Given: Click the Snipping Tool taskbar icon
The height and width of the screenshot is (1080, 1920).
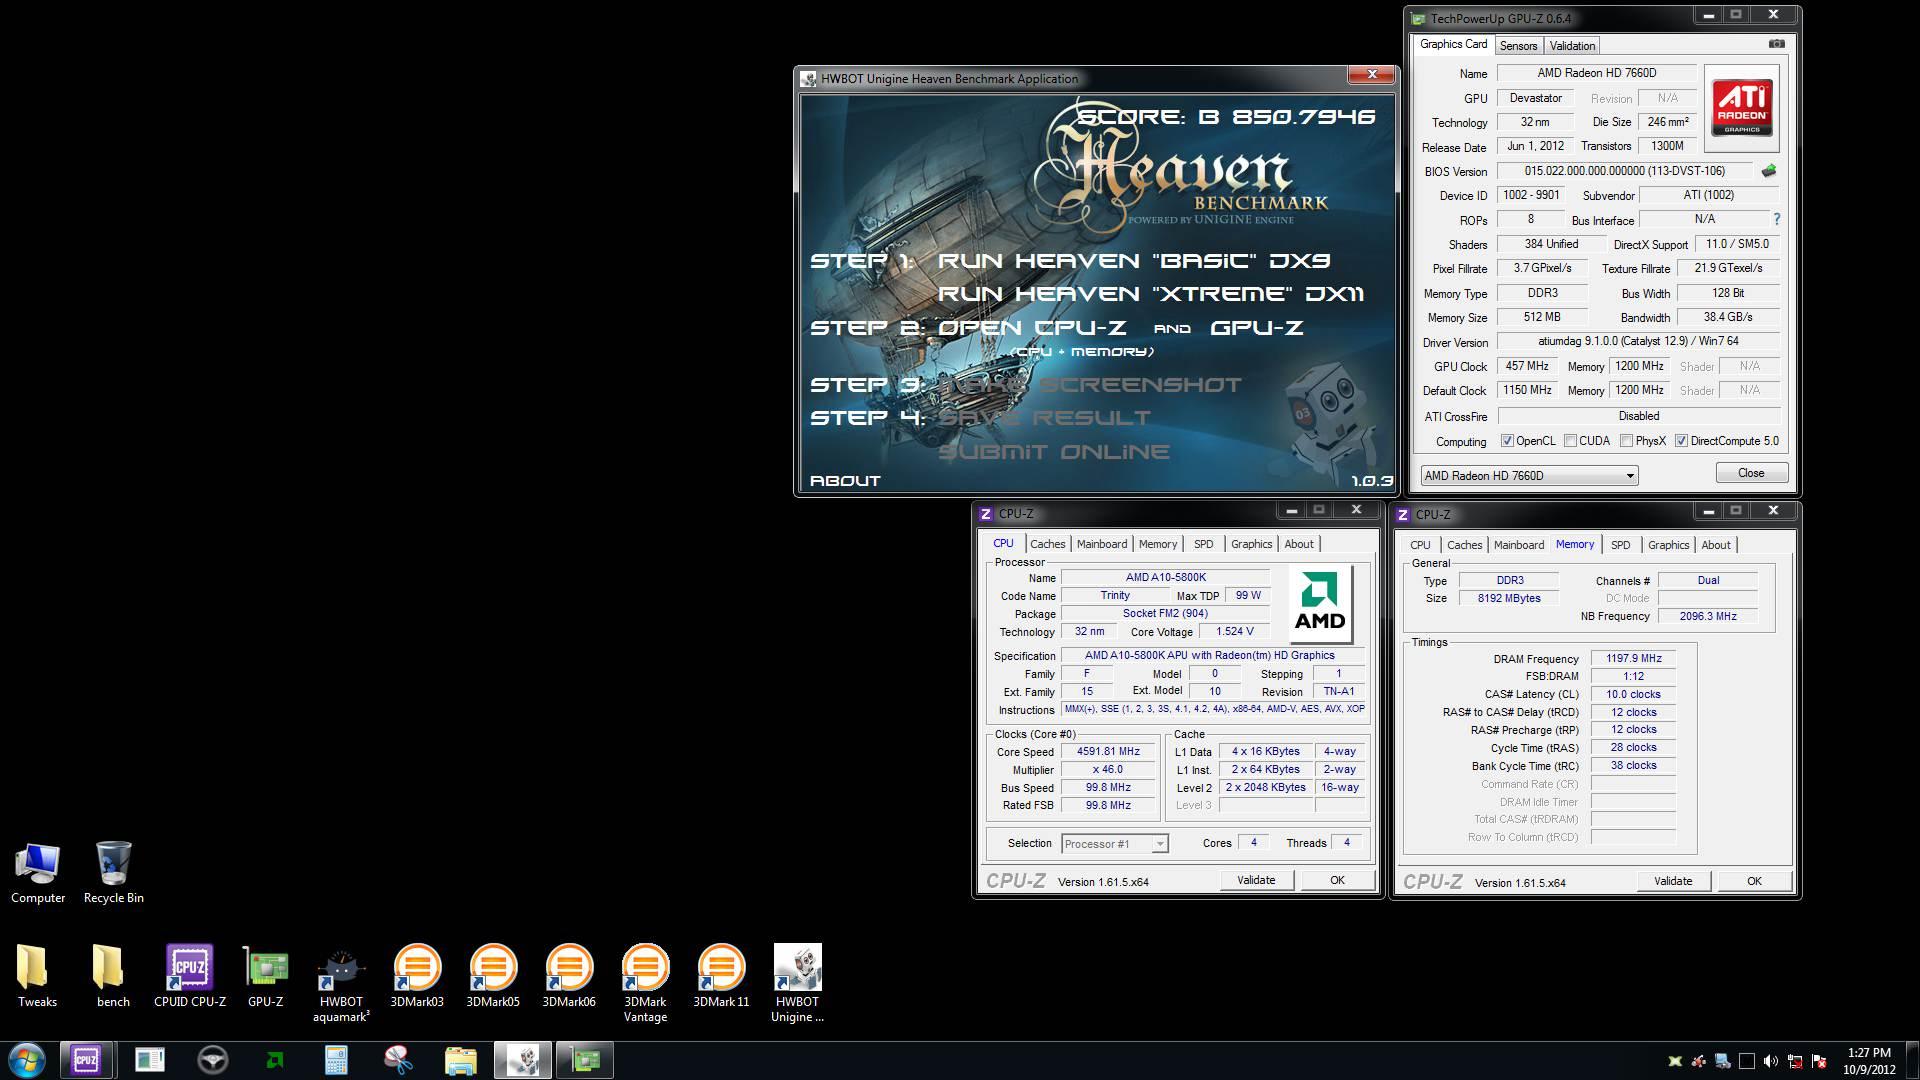Looking at the screenshot, I should pyautogui.click(x=398, y=1060).
